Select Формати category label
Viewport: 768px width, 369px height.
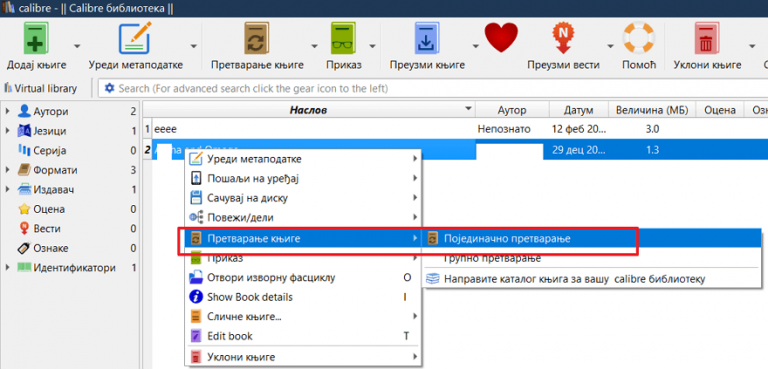pos(55,171)
